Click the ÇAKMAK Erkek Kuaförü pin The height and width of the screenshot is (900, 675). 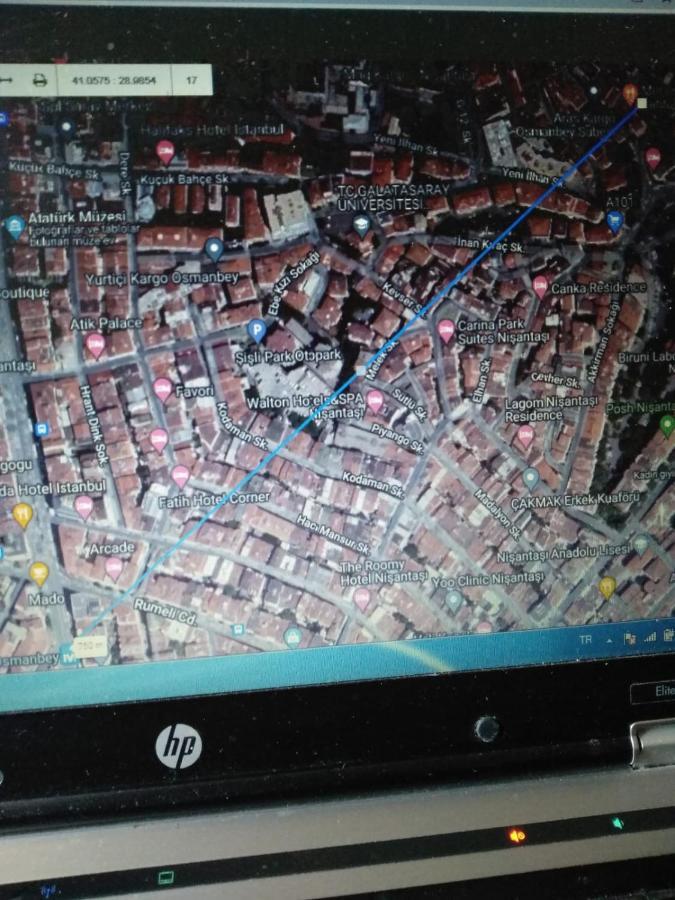tap(530, 478)
